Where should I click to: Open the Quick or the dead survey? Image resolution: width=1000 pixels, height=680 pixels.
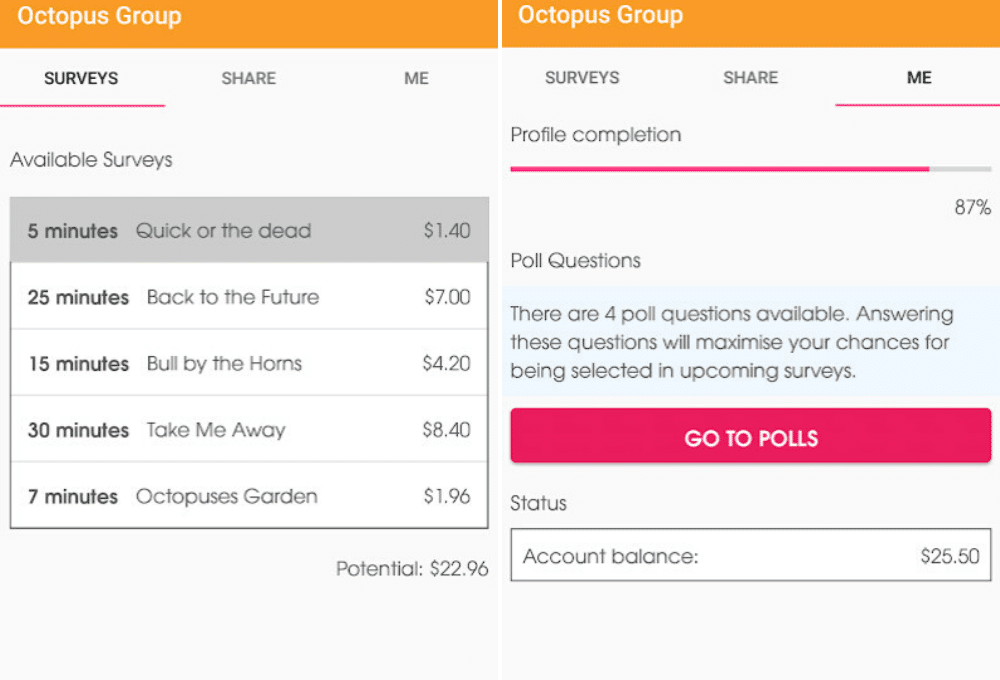[249, 230]
